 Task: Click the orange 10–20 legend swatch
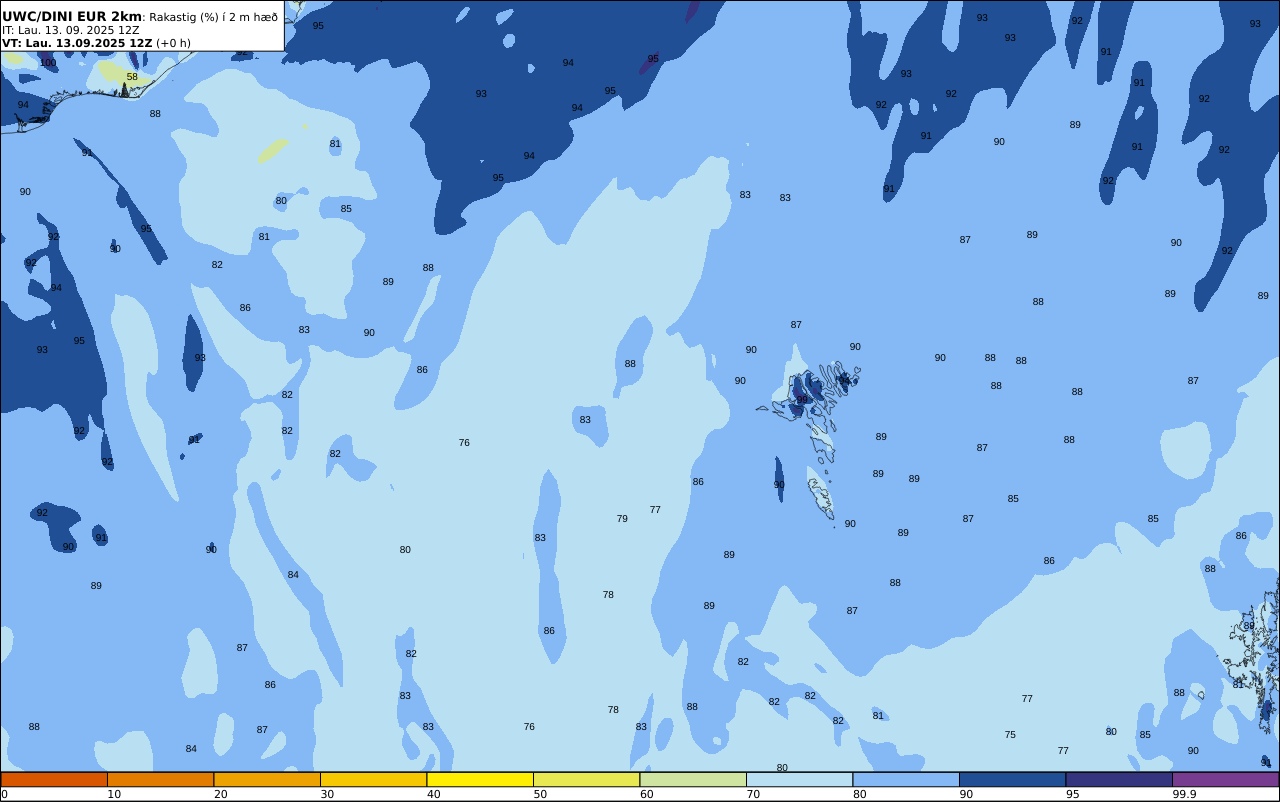[160, 779]
